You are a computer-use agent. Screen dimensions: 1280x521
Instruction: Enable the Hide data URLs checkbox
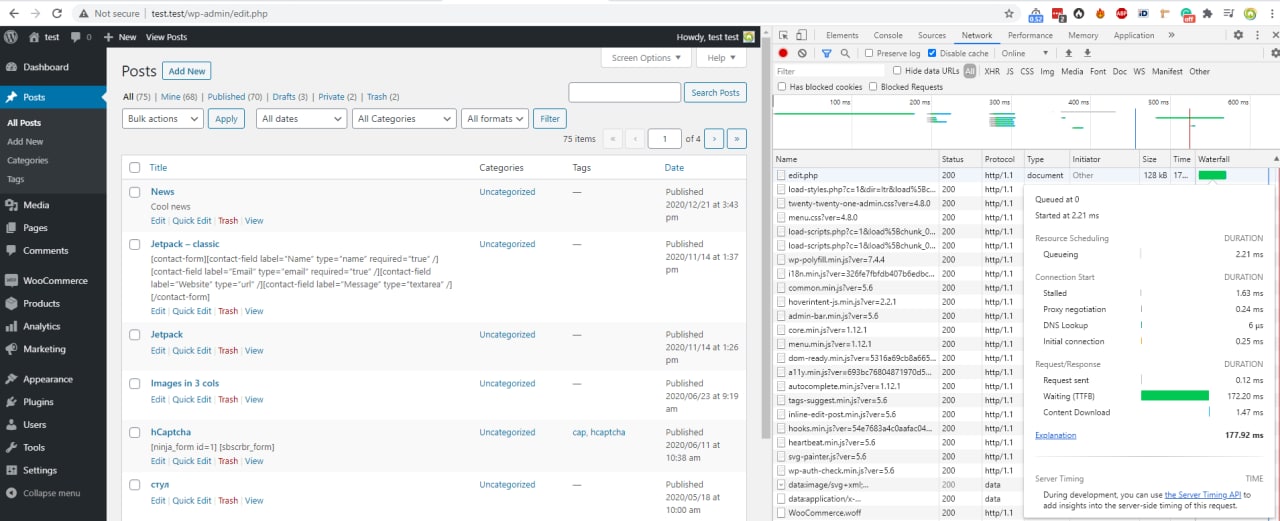tap(897, 71)
